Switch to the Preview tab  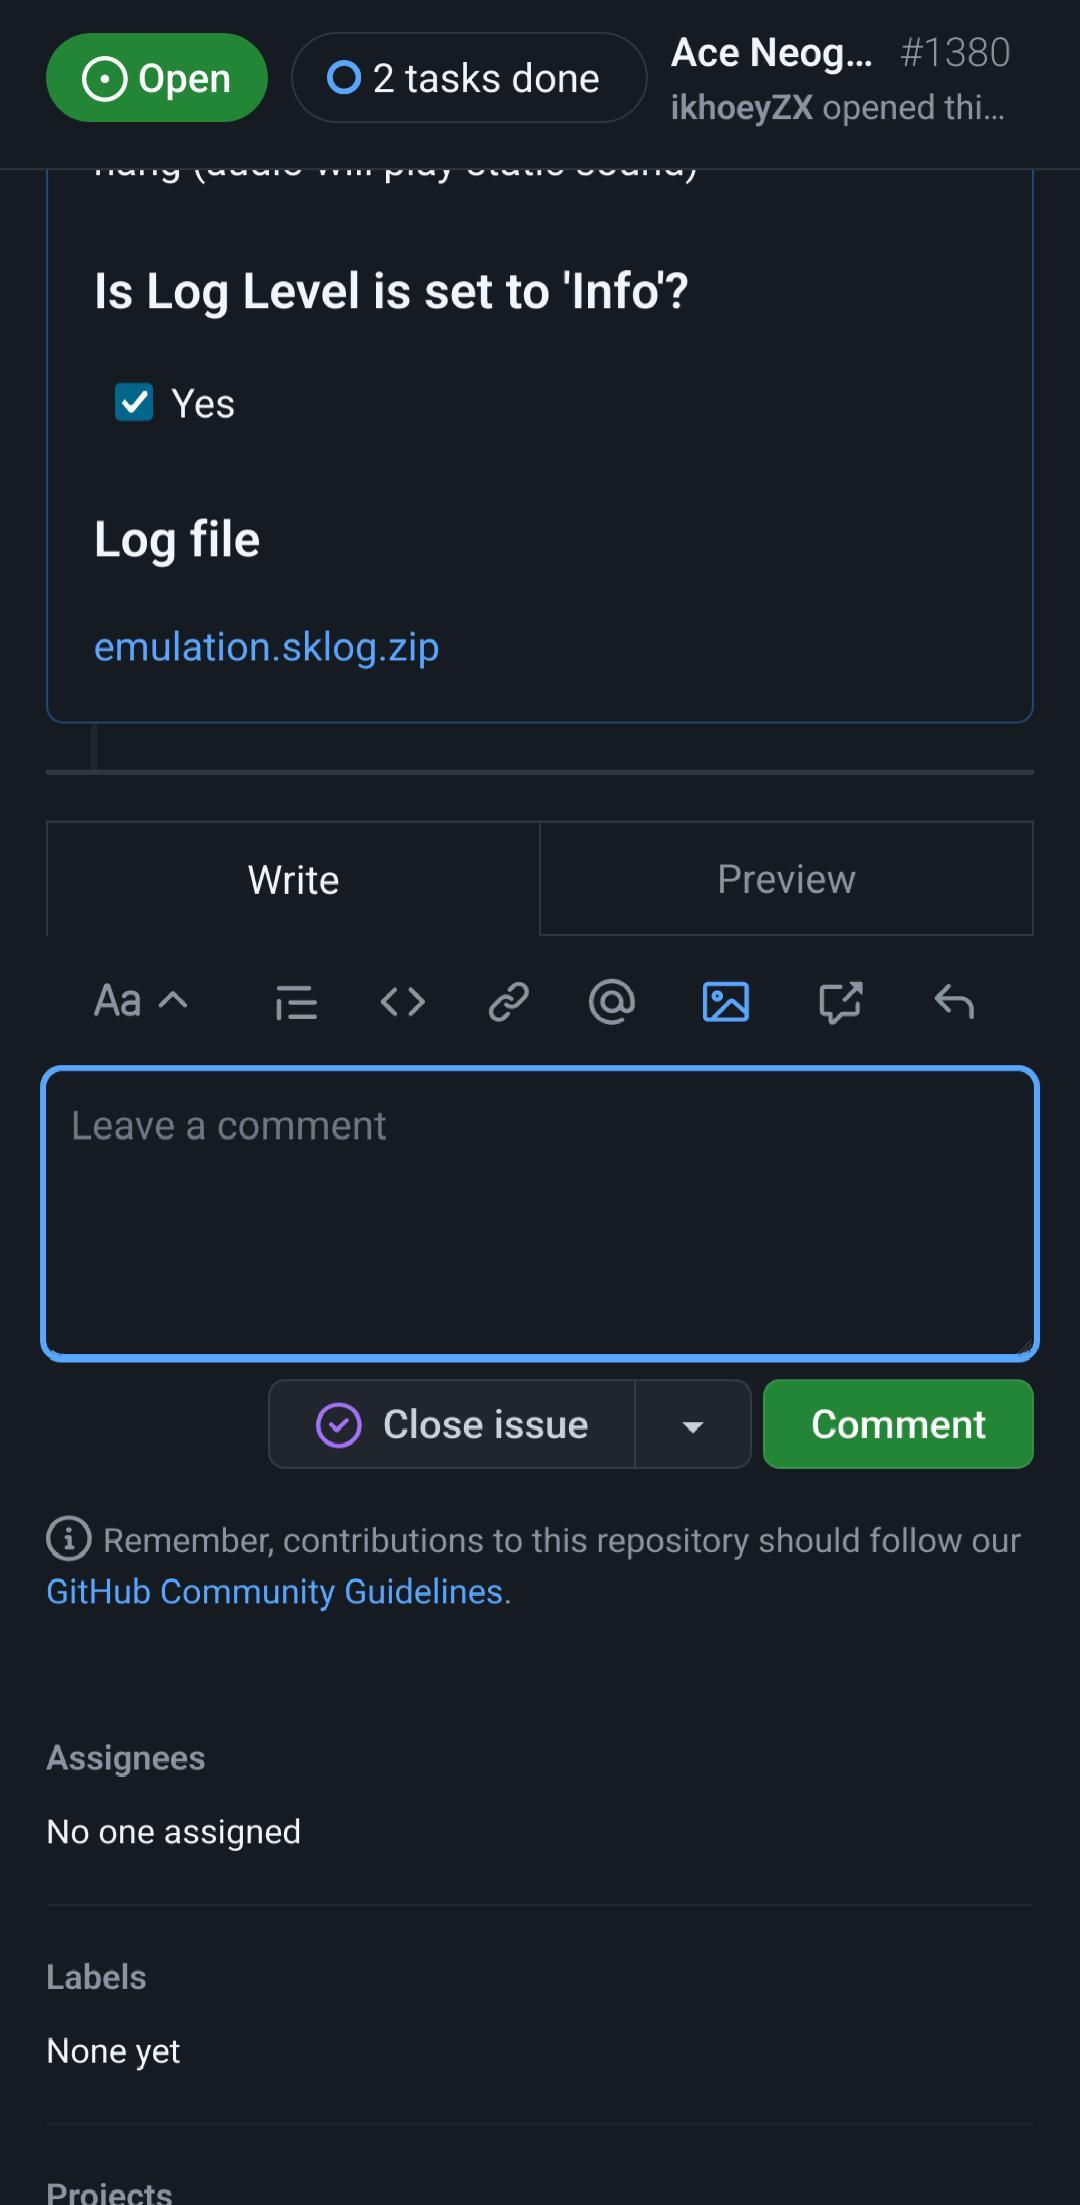(786, 879)
